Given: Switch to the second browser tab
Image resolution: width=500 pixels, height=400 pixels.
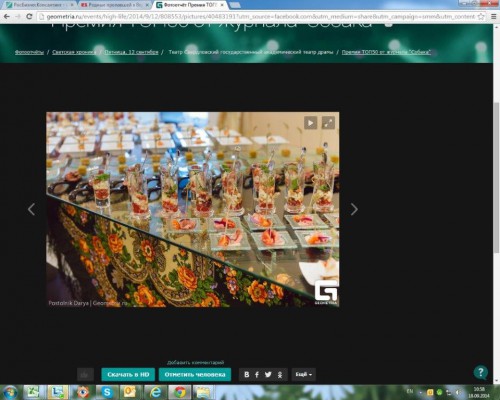Looking at the screenshot, I should (115, 5).
